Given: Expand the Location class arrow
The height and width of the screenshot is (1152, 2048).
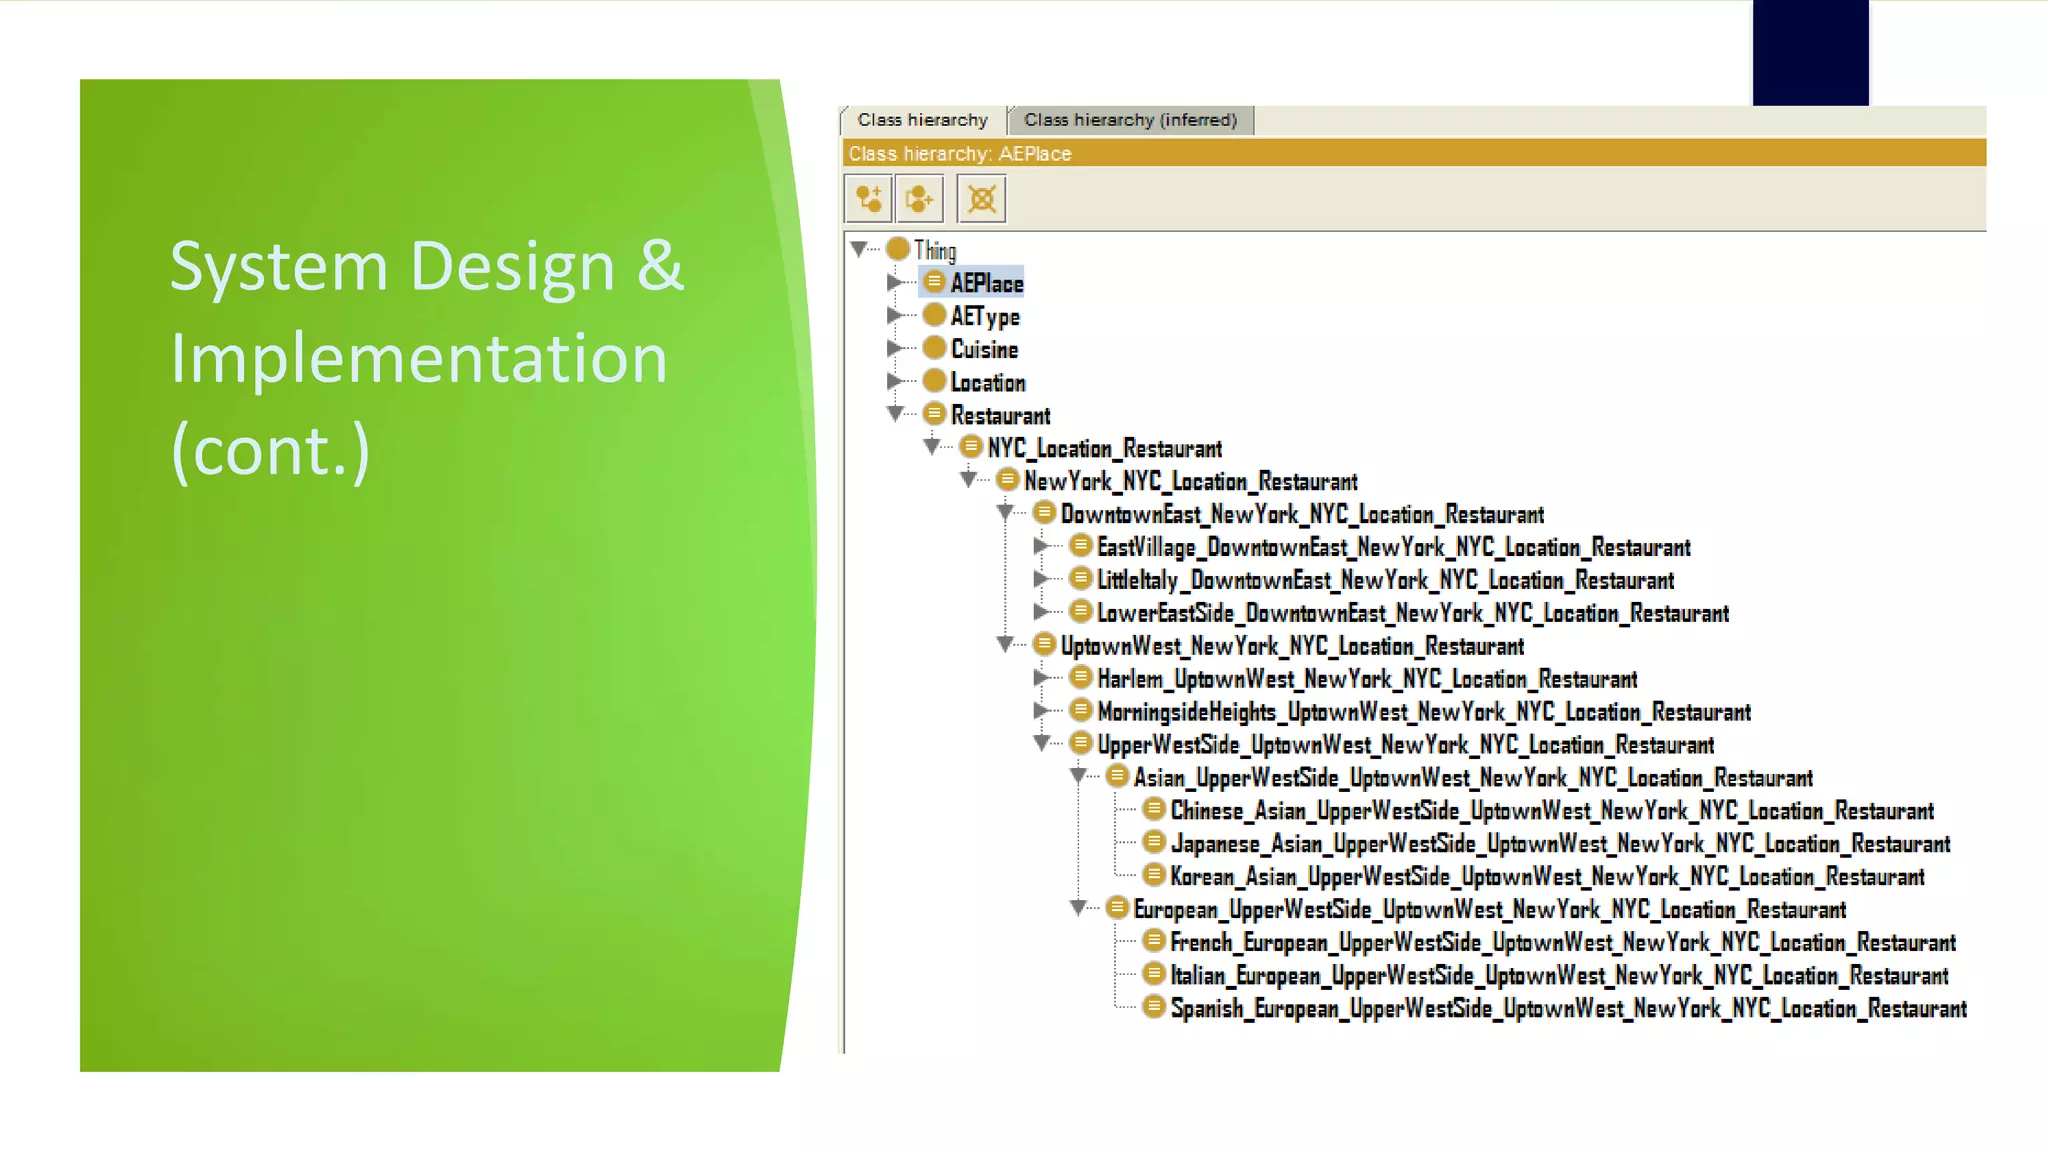Looking at the screenshot, I should pos(895,381).
